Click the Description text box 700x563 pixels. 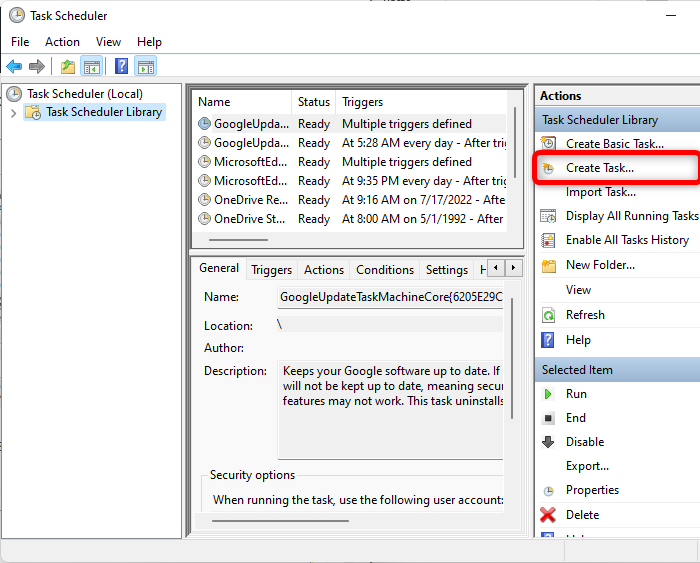(x=390, y=409)
